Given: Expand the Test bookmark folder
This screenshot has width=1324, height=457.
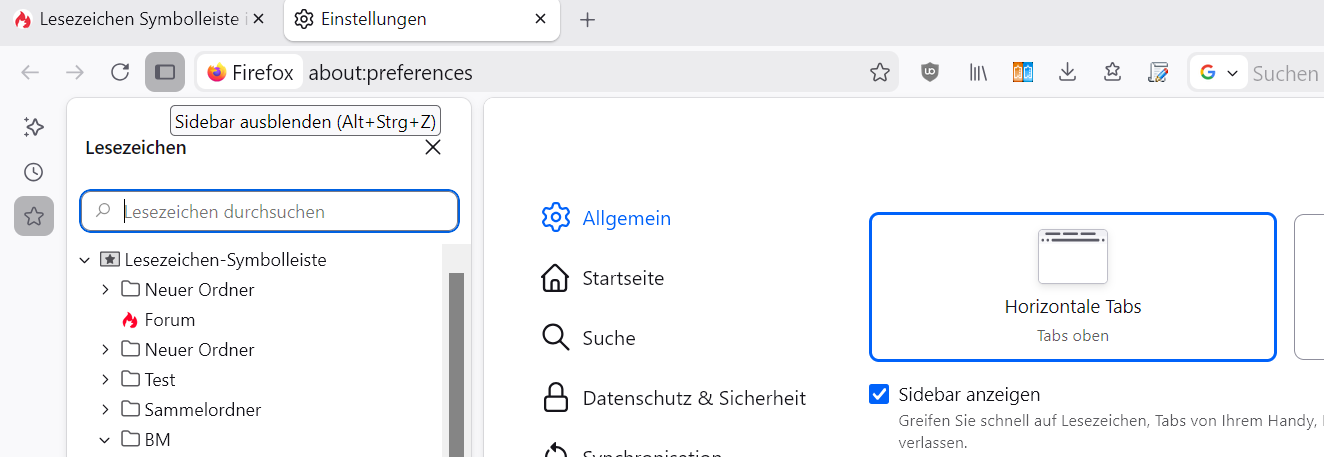Looking at the screenshot, I should tap(105, 380).
